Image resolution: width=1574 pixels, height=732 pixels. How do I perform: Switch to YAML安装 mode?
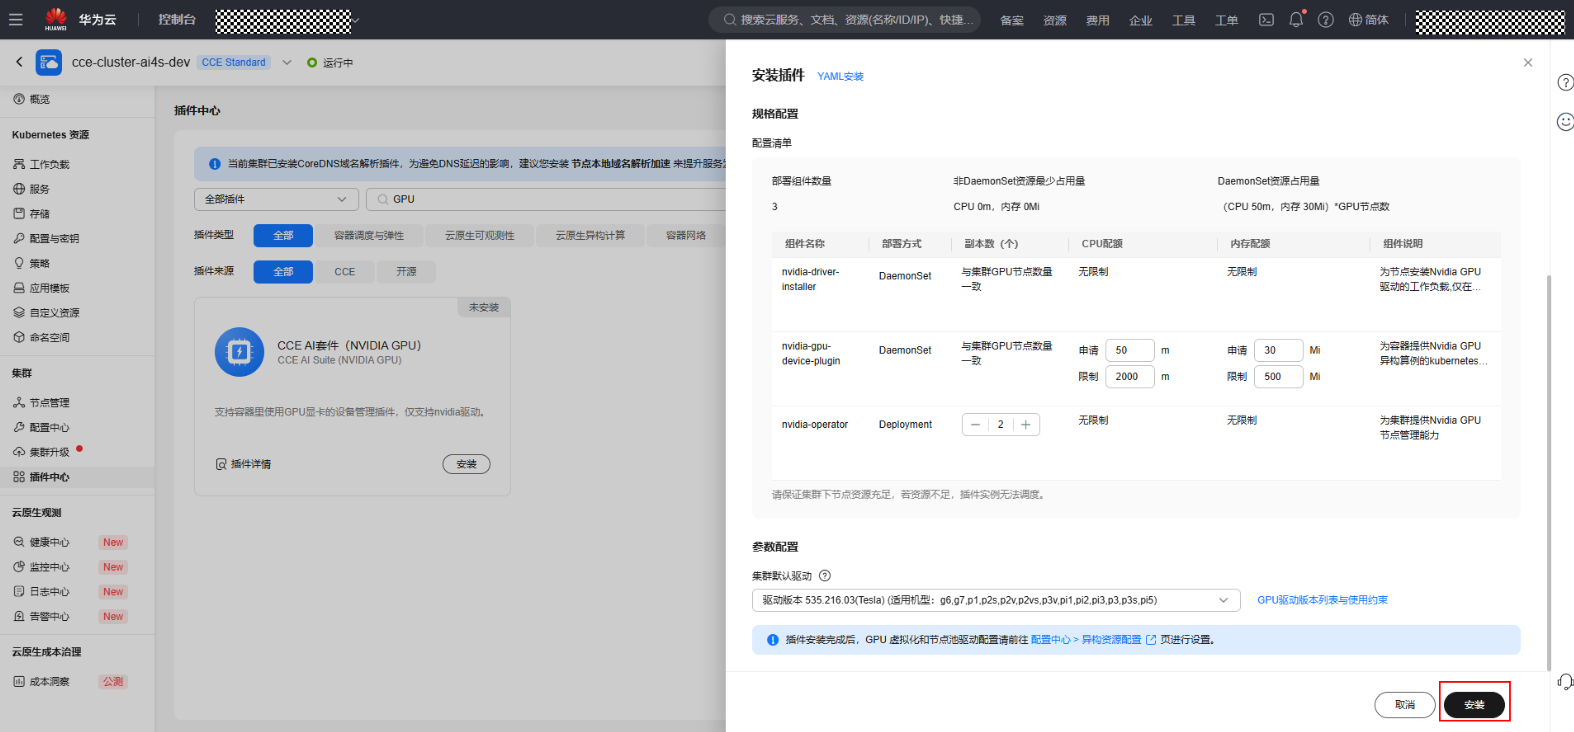click(x=840, y=76)
